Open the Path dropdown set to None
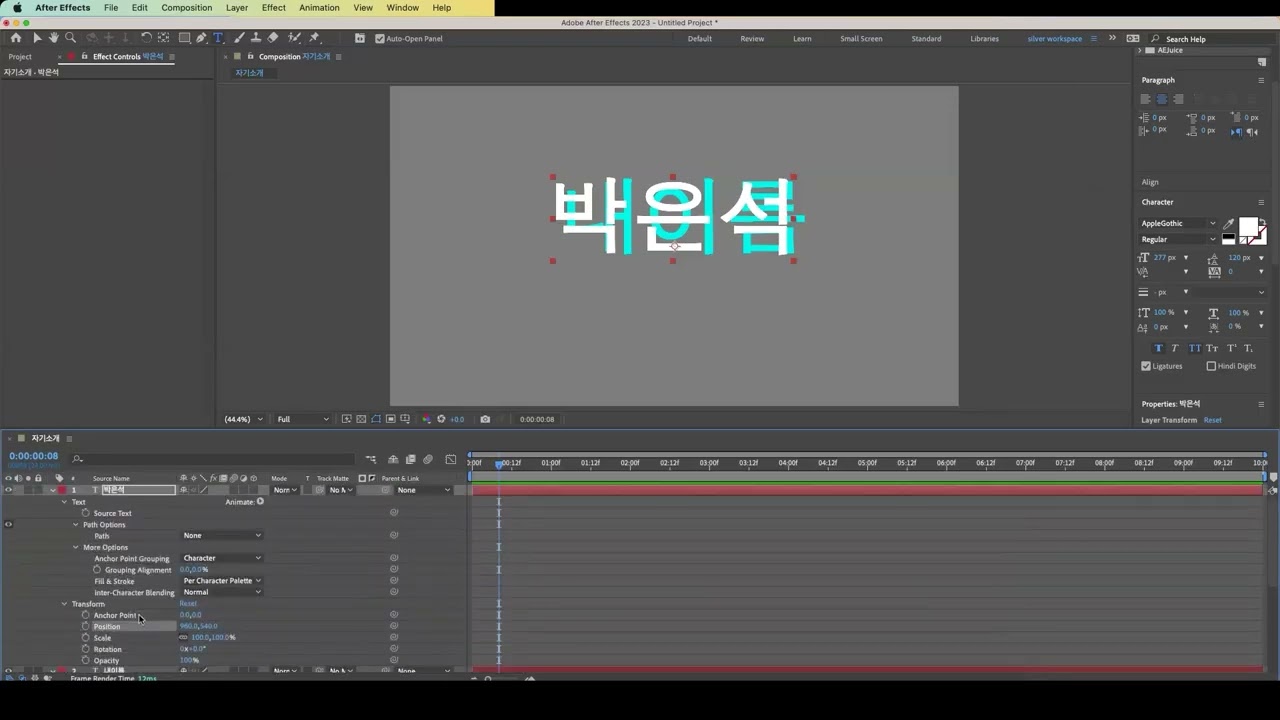The height and width of the screenshot is (720, 1280). pyautogui.click(x=222, y=535)
